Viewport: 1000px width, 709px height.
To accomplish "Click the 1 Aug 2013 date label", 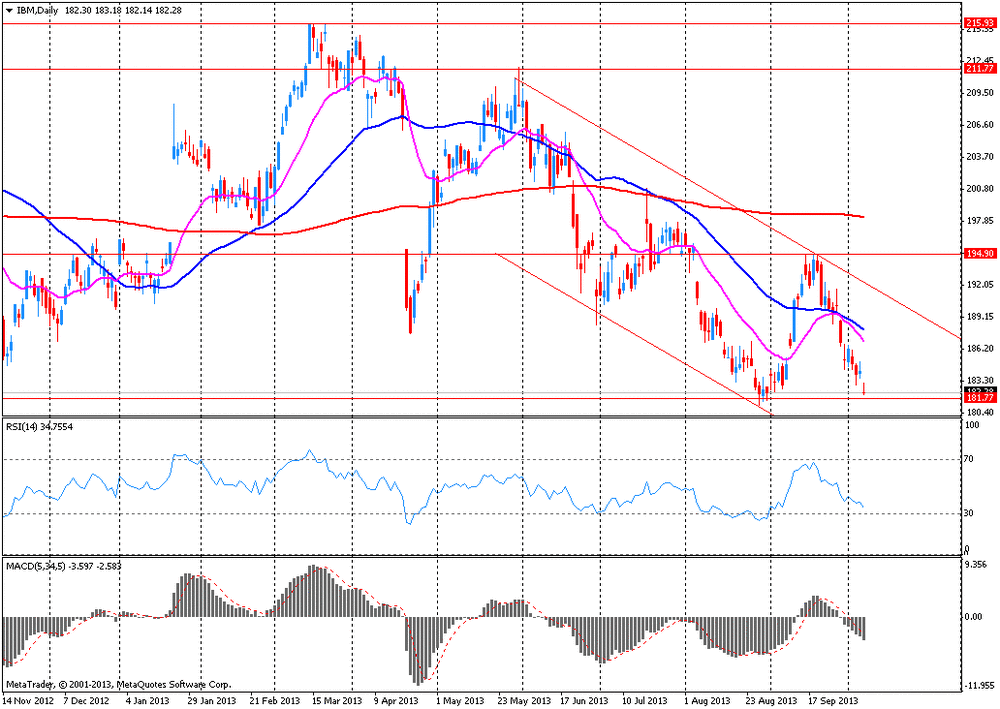I will 707,701.
